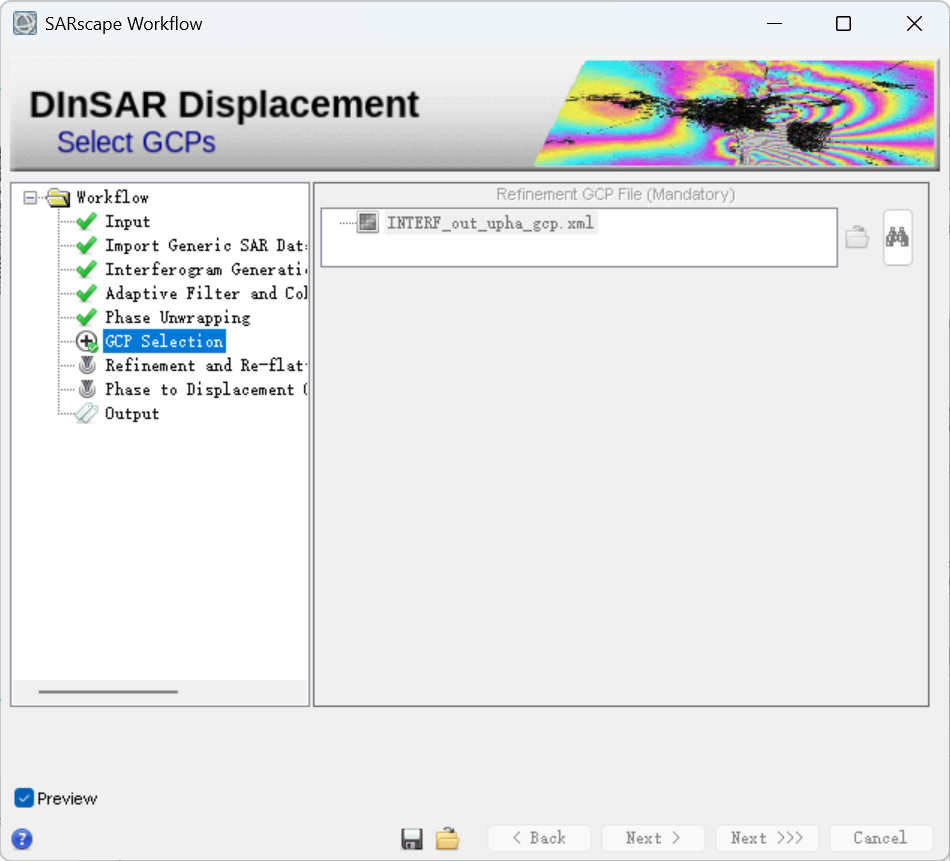
Task: Select the GCP Selection step
Action: tap(164, 341)
